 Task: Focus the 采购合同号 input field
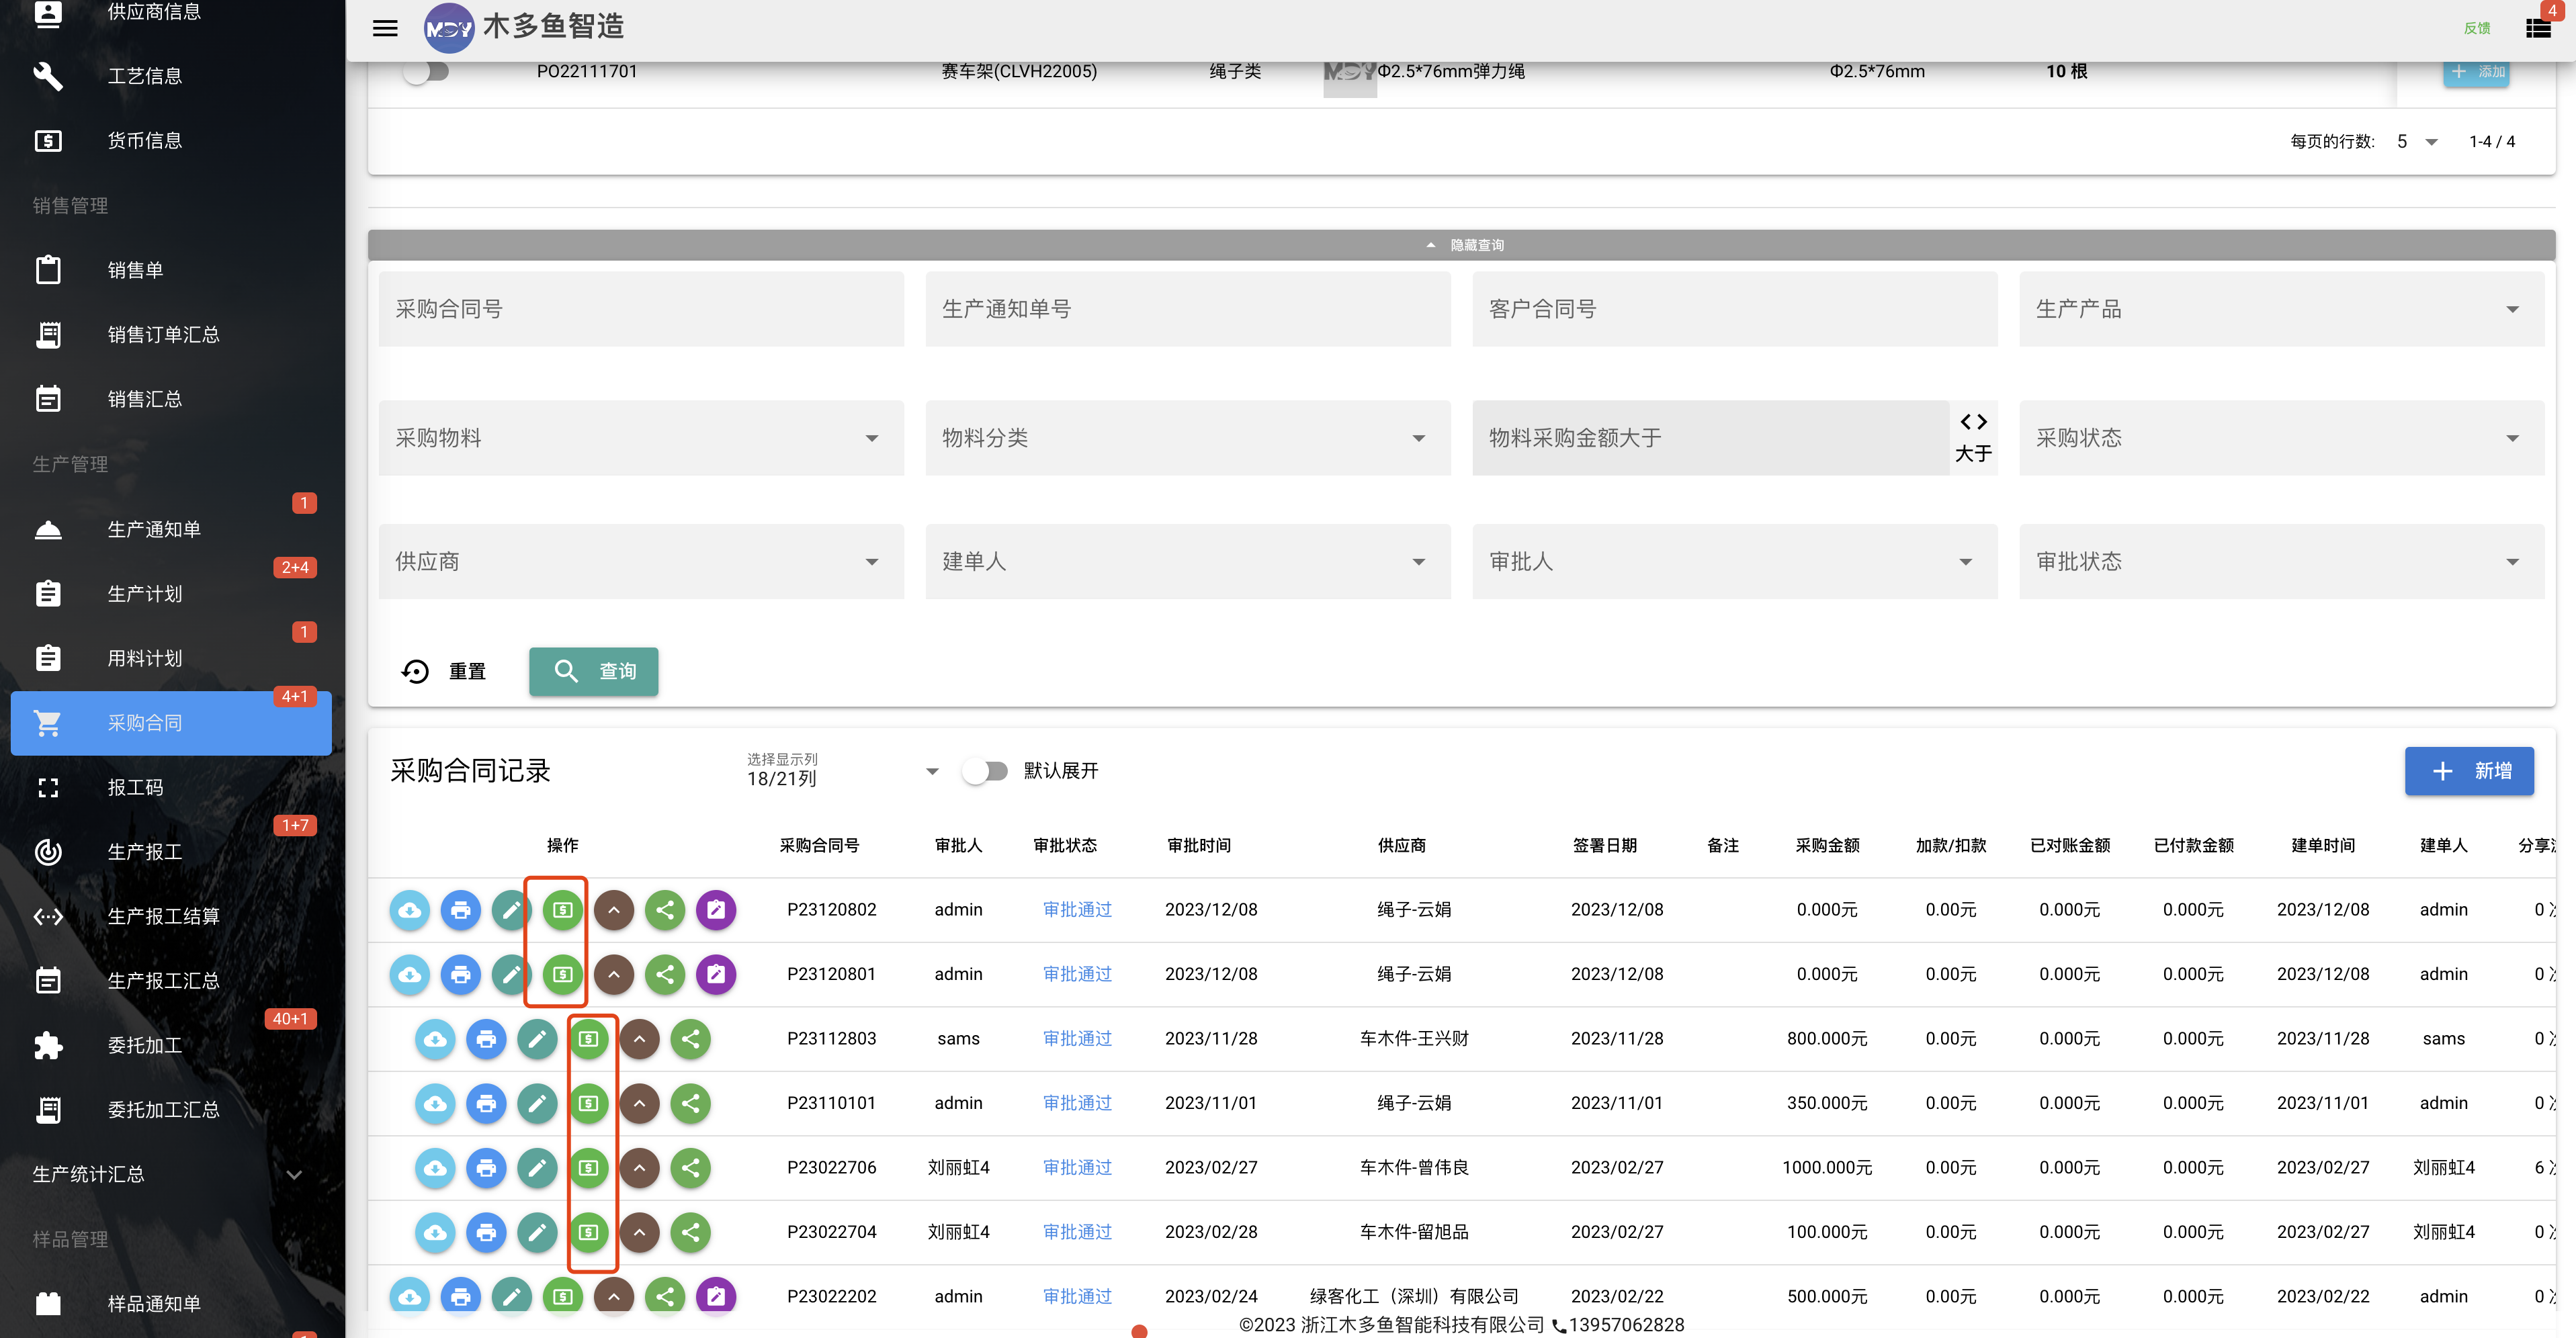tap(641, 309)
